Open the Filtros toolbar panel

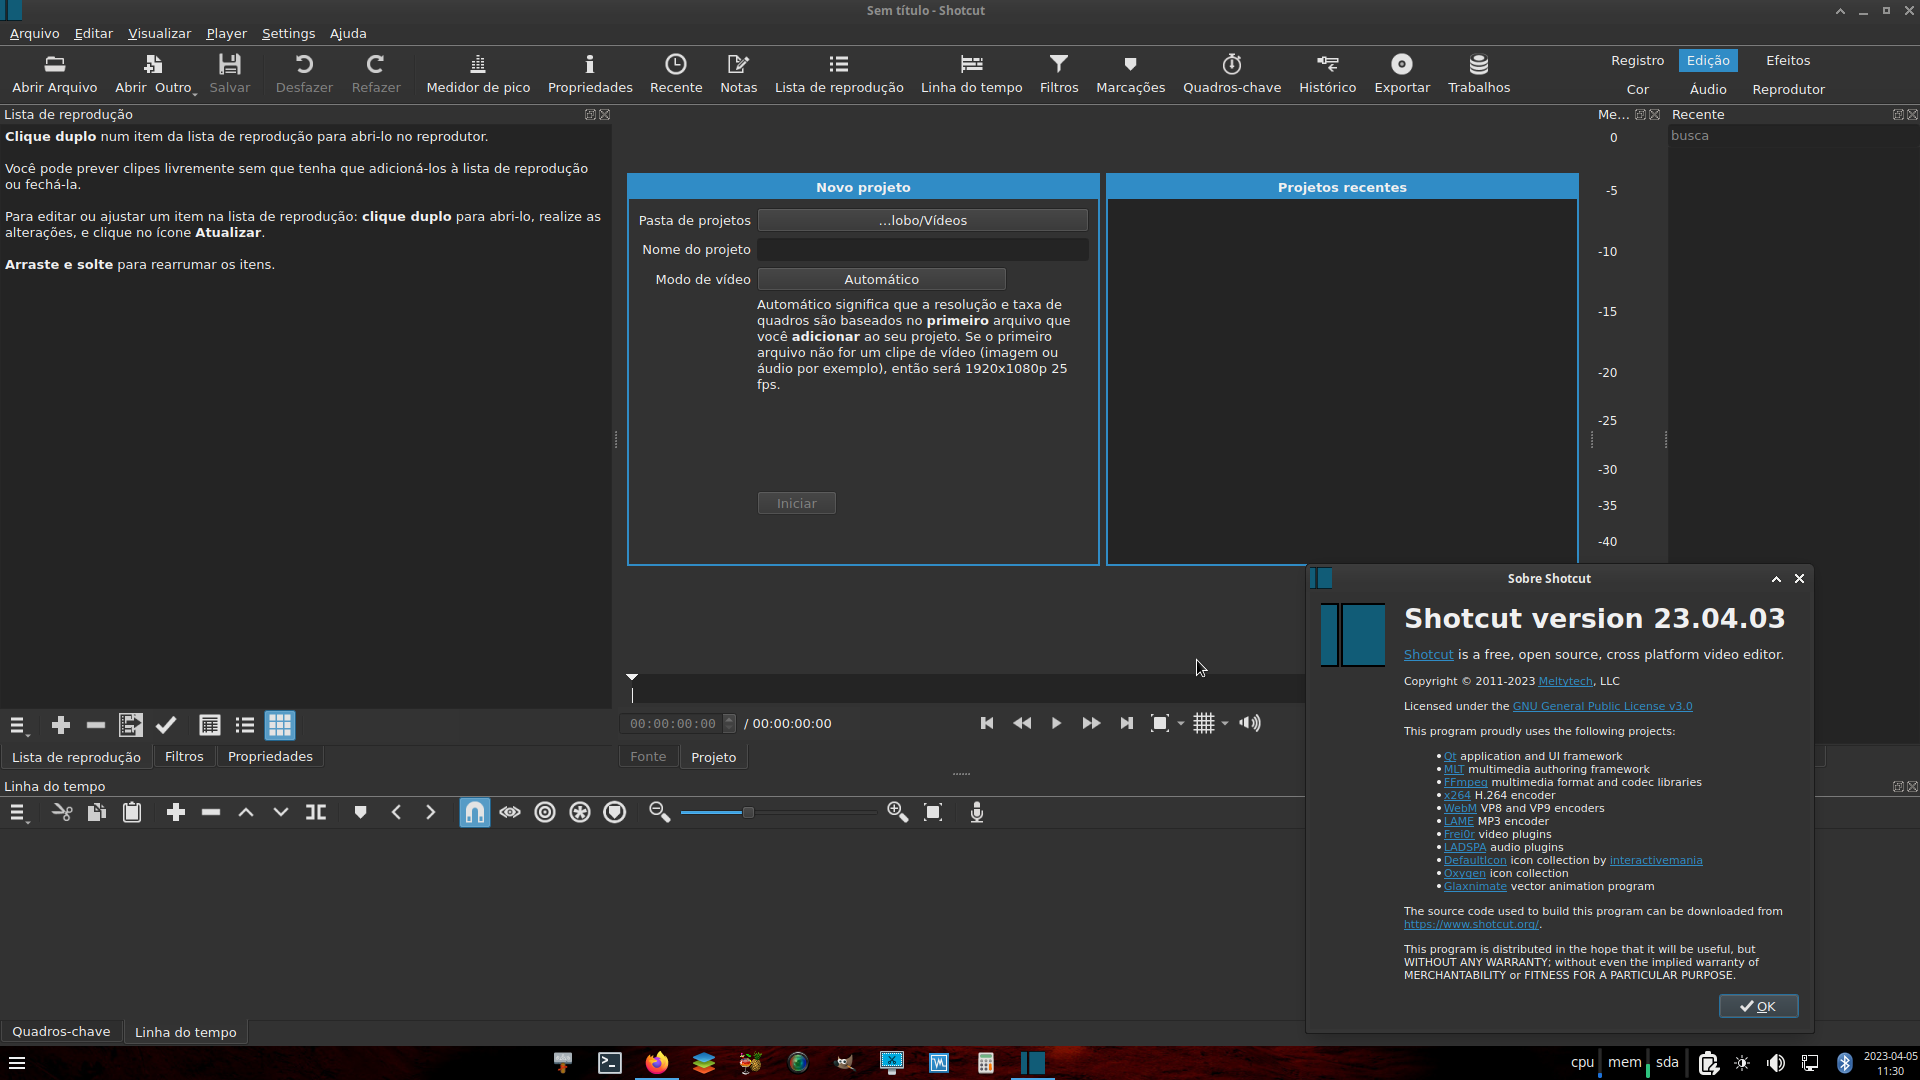pos(1058,73)
